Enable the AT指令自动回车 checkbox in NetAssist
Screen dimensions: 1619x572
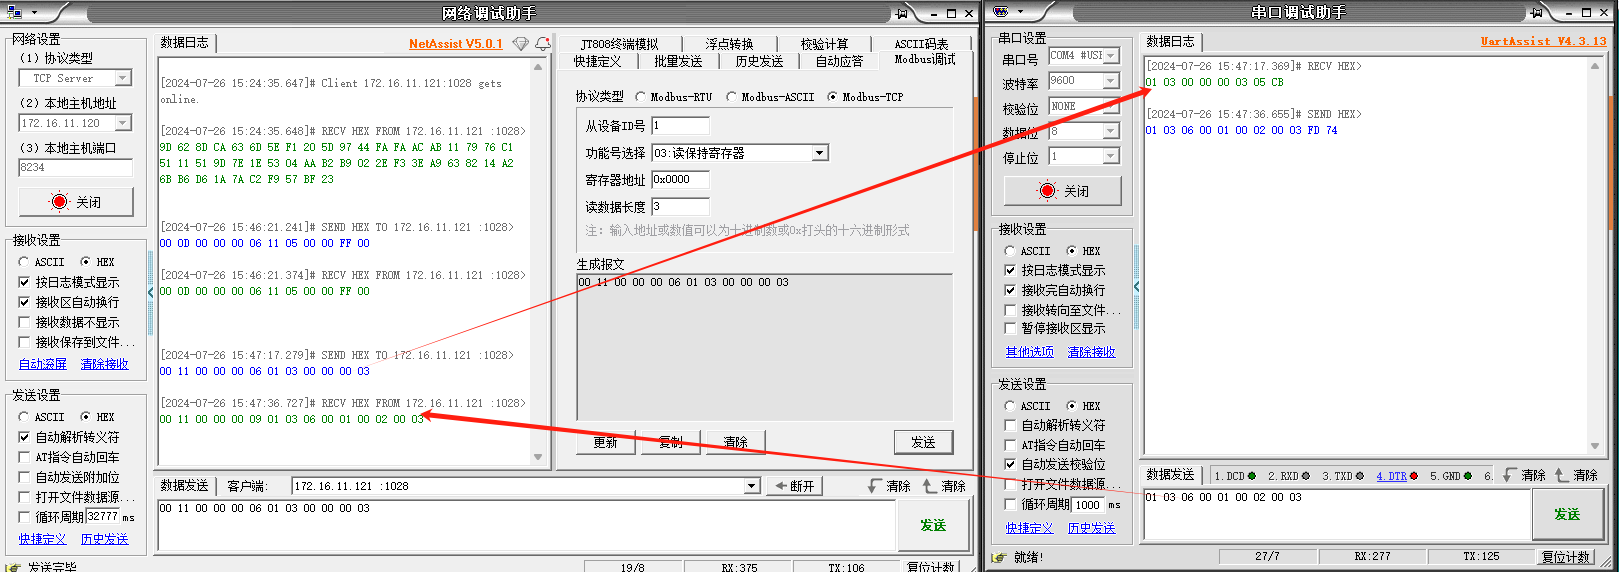click(24, 457)
